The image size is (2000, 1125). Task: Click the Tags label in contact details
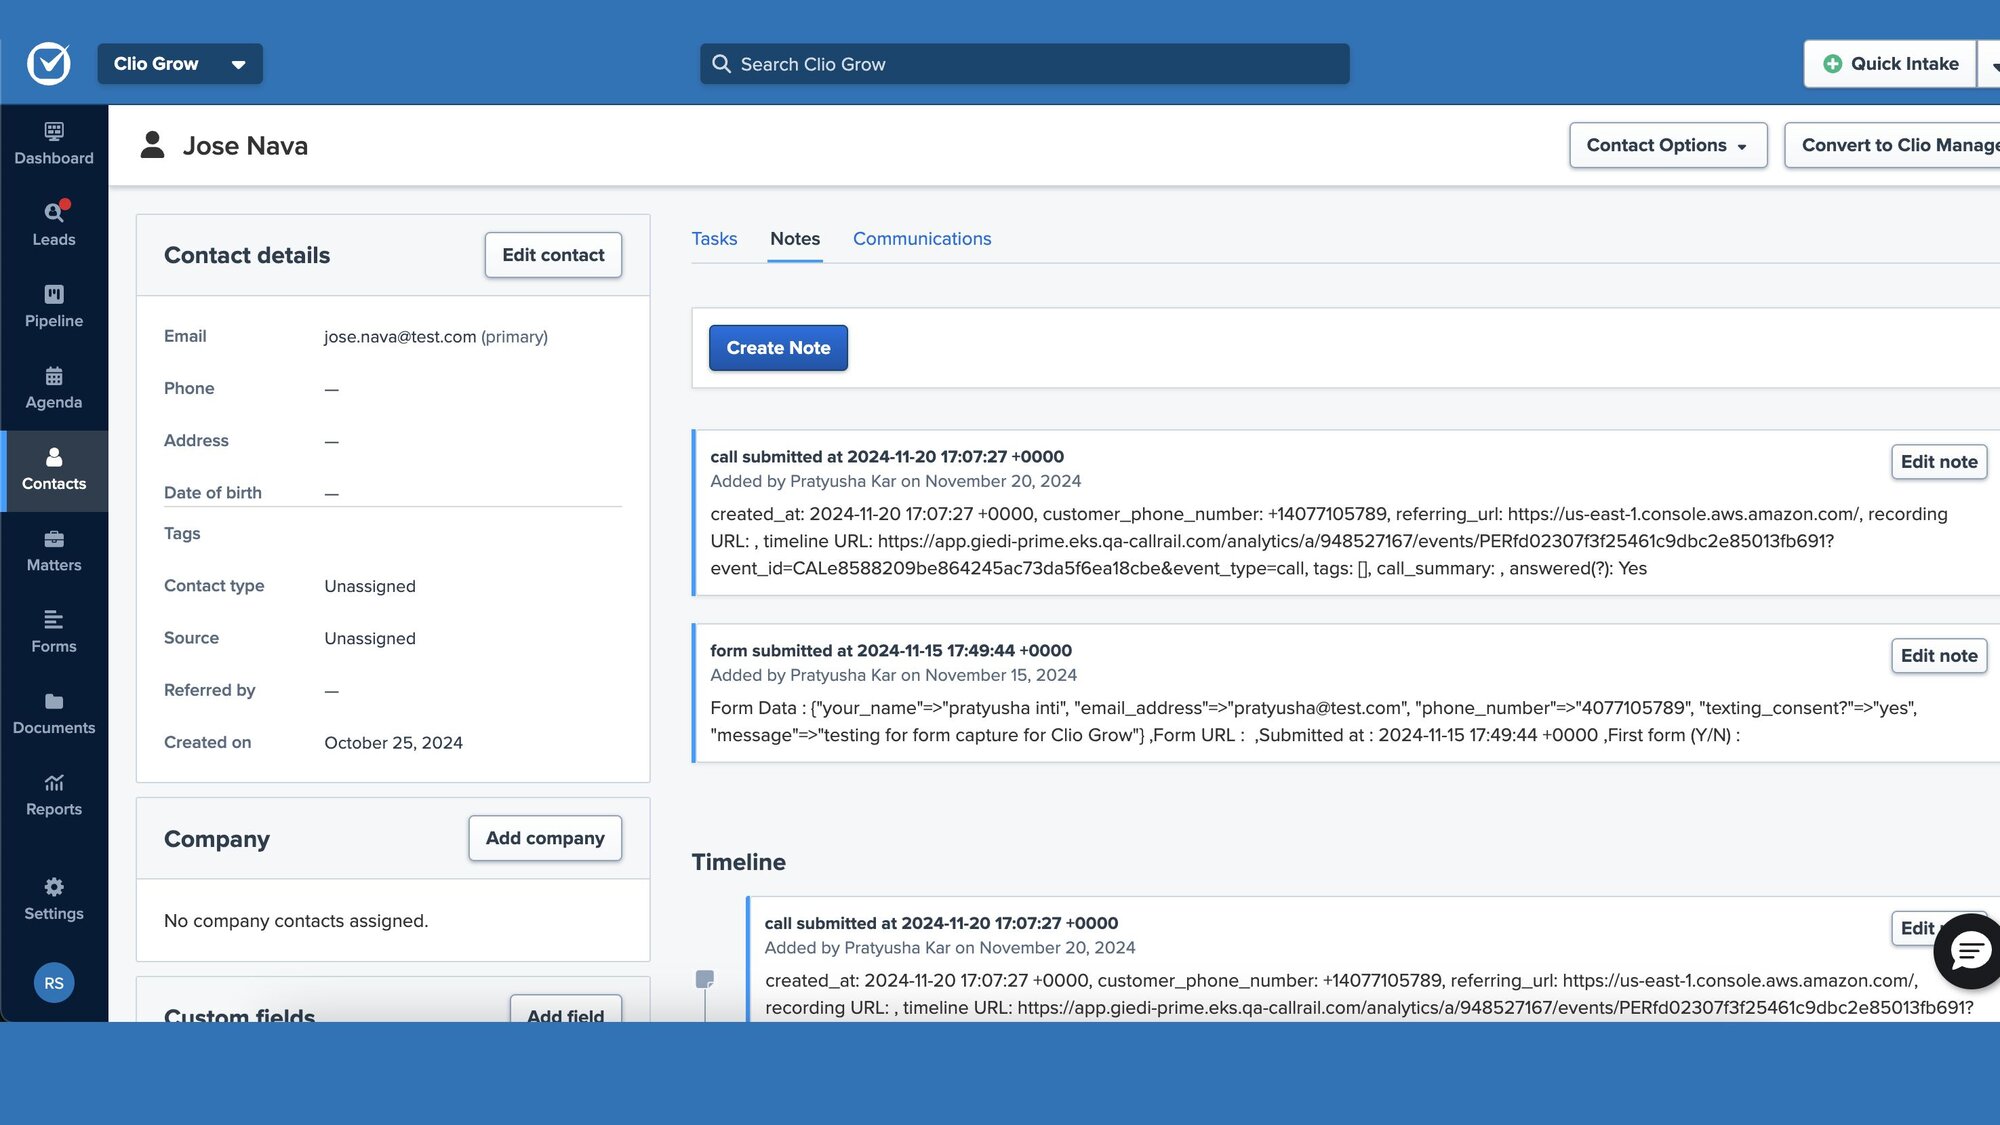(182, 534)
